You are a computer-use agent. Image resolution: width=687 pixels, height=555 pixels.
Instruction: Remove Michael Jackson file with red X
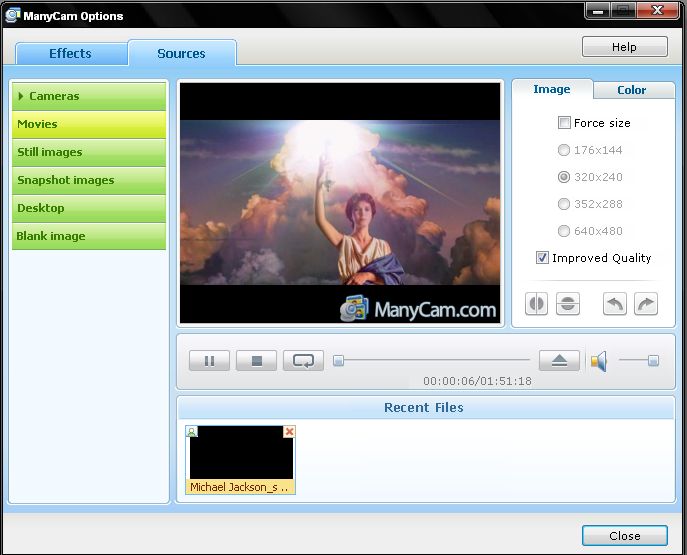289,431
